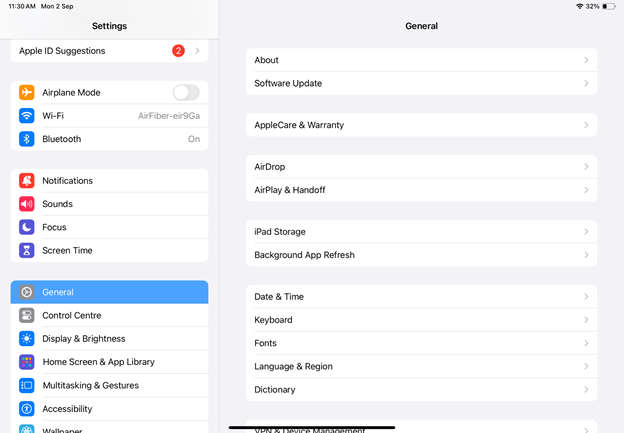Open Screen Time settings
This screenshot has width=624, height=433.
[x=109, y=250]
